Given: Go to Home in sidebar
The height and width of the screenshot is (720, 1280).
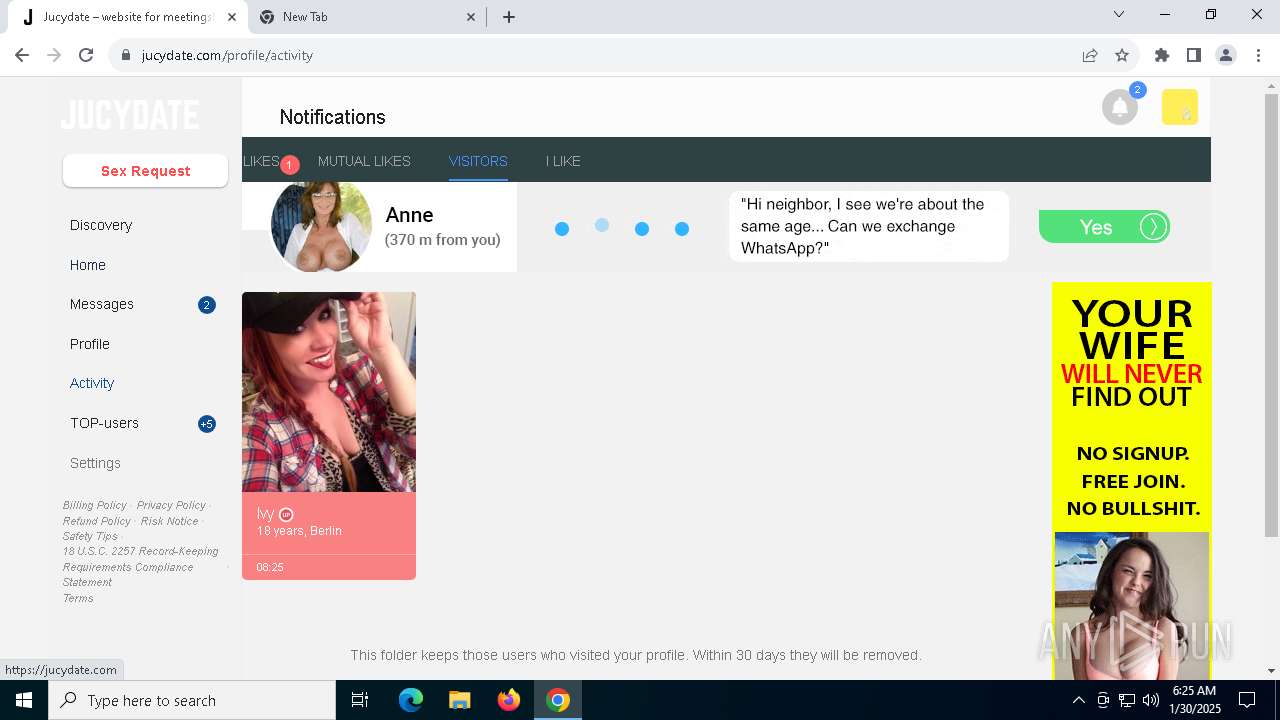Looking at the screenshot, I should 88,265.
